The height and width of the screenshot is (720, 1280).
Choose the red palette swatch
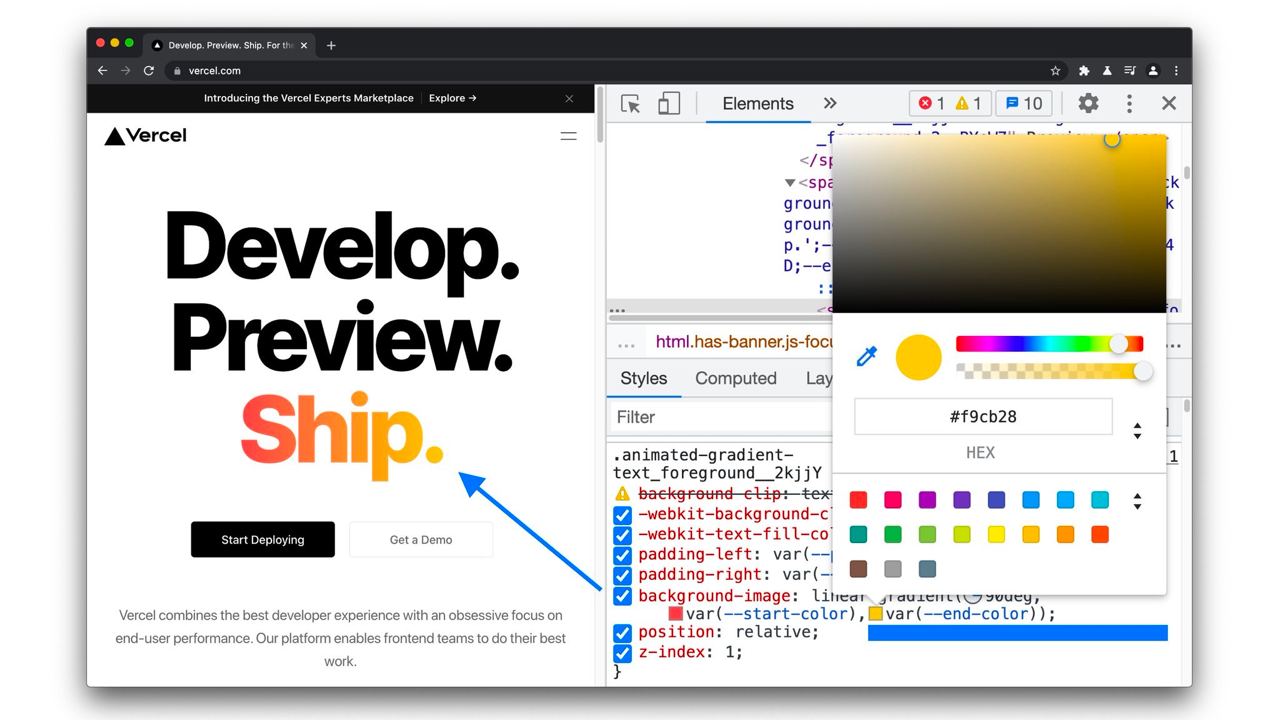tap(858, 500)
